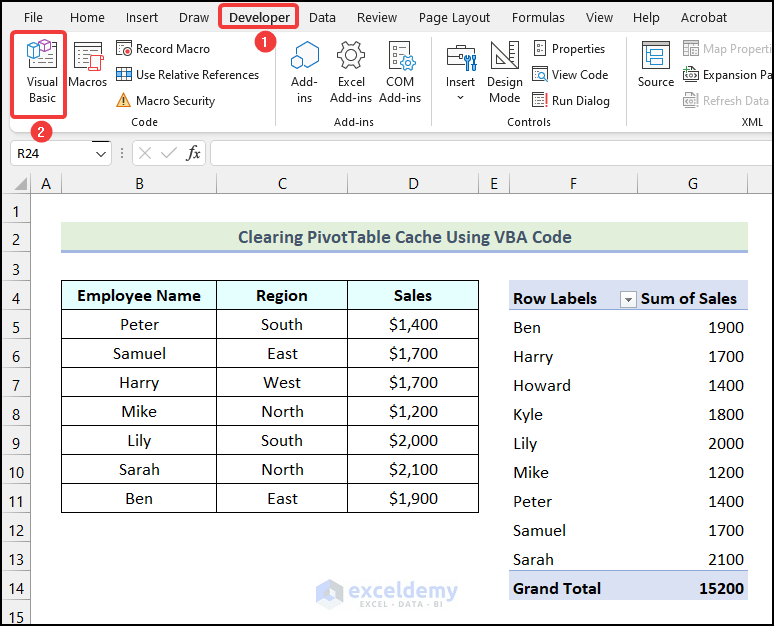Switch to the Formulas tab
Image resolution: width=774 pixels, height=626 pixels.
(x=538, y=18)
